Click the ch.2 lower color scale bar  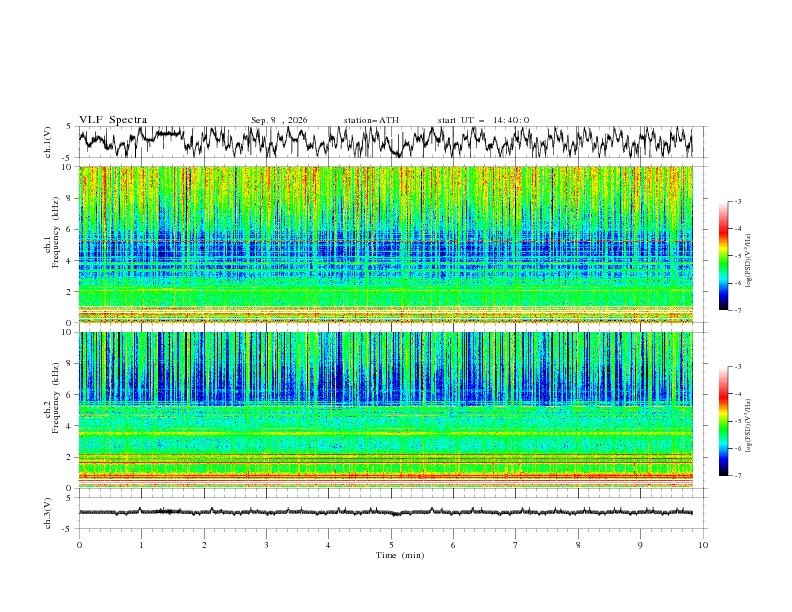click(724, 421)
